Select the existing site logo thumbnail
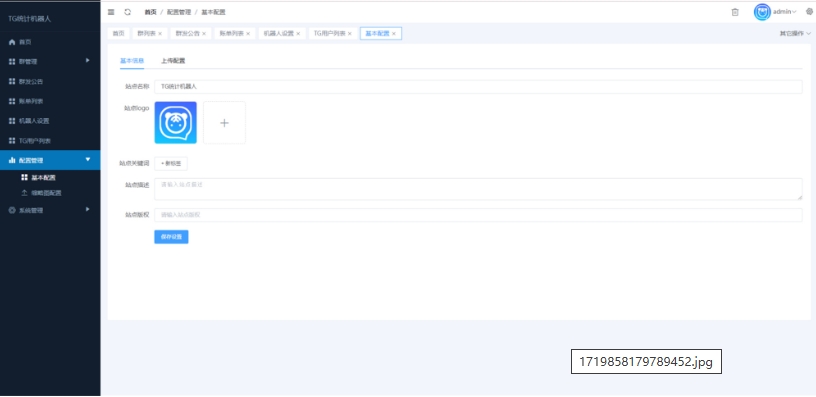Viewport: 816px width, 397px height. coord(175,123)
